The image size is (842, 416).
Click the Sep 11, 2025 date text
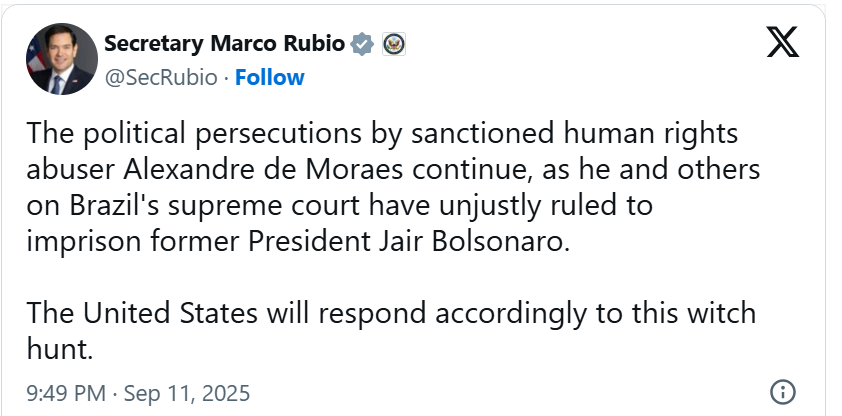pyautogui.click(x=187, y=393)
